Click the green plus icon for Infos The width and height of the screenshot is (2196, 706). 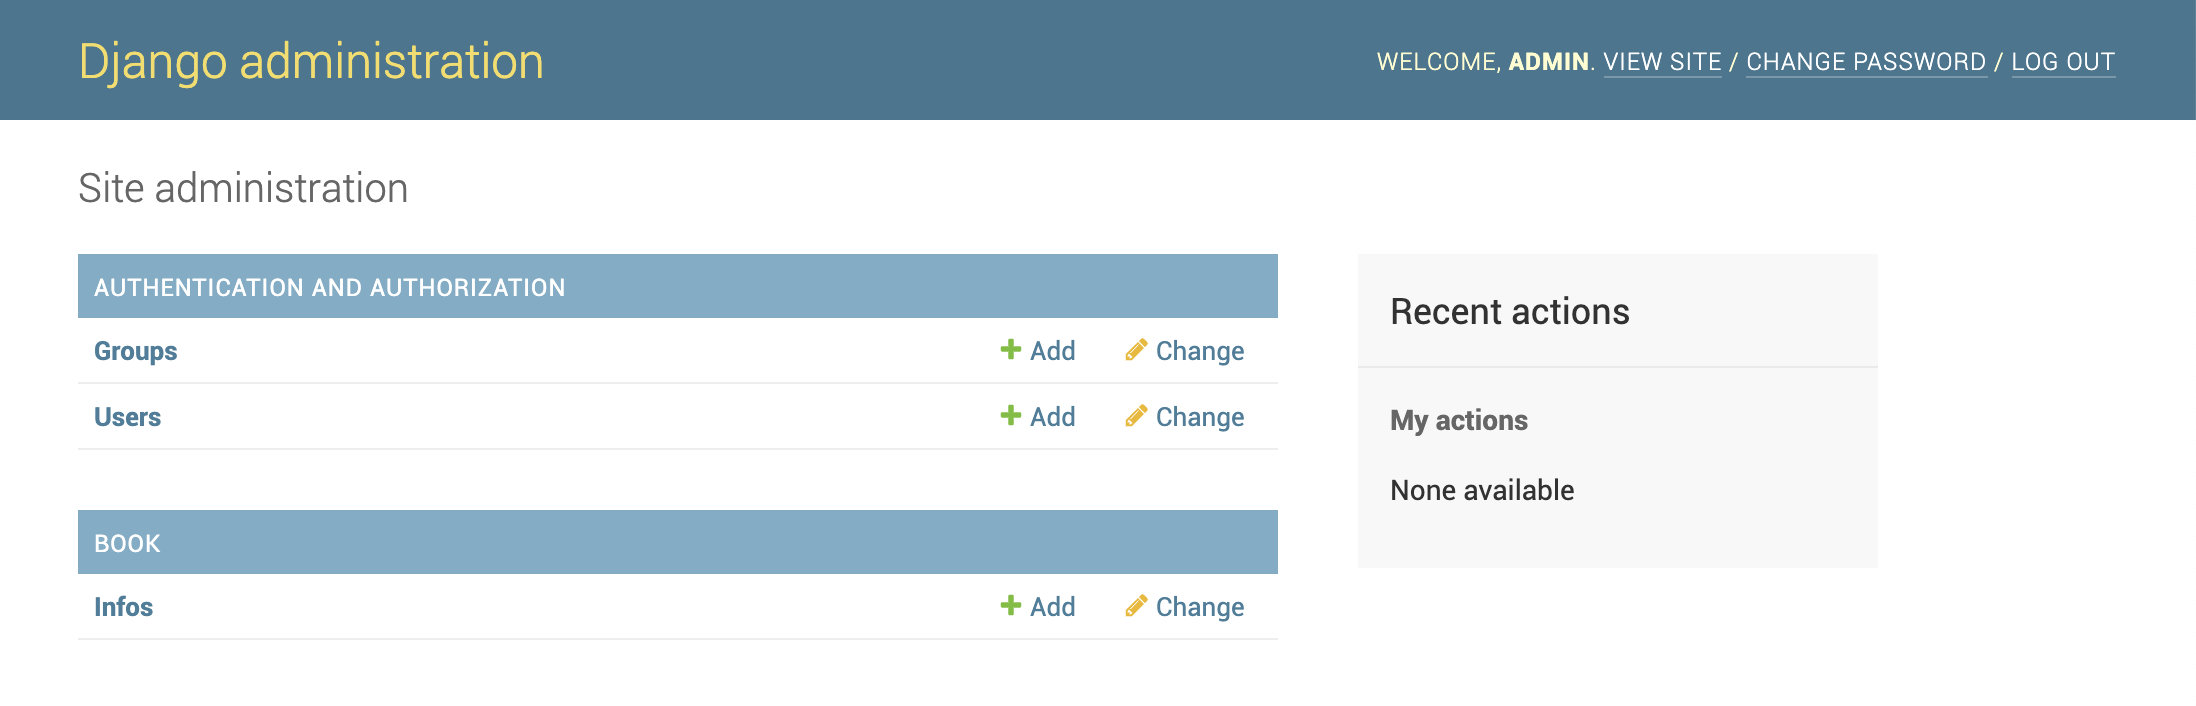[1010, 606]
